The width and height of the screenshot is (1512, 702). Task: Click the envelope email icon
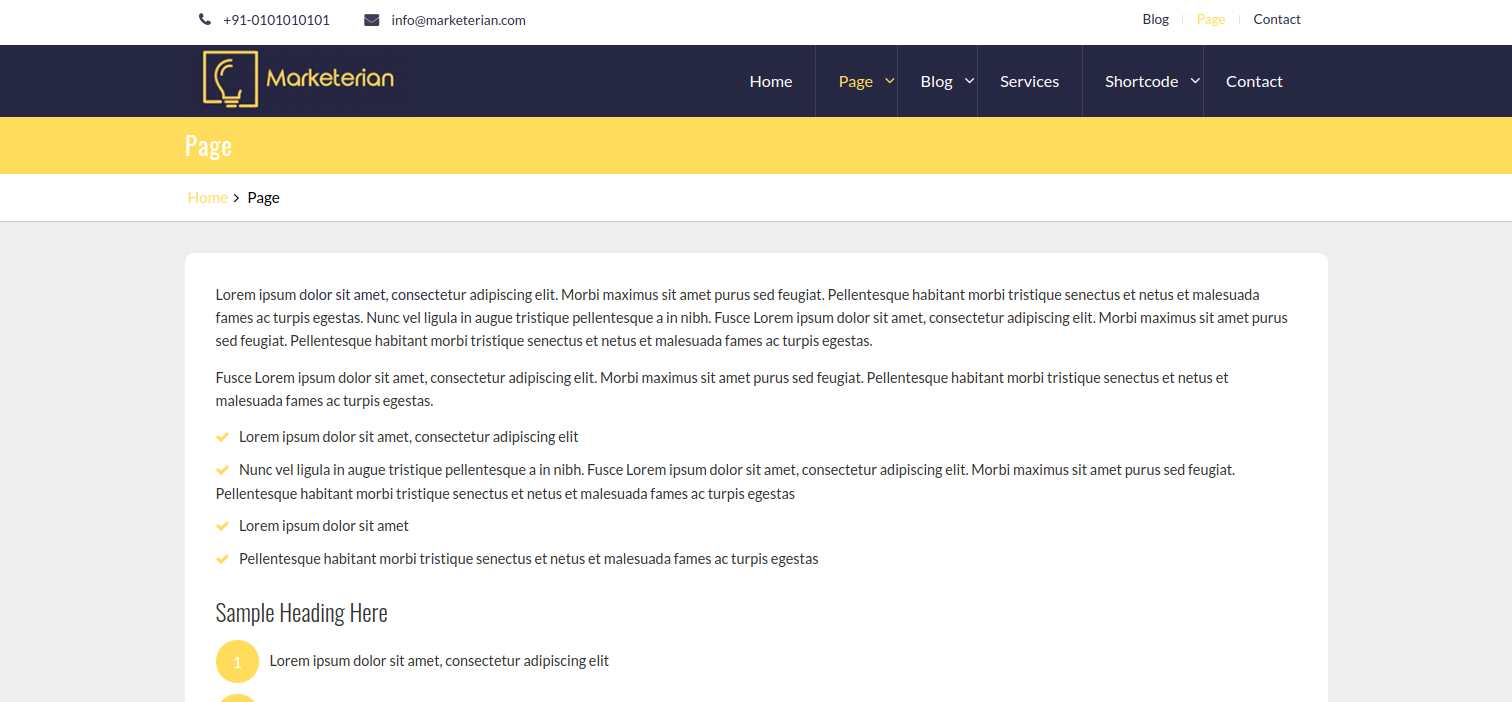point(371,20)
